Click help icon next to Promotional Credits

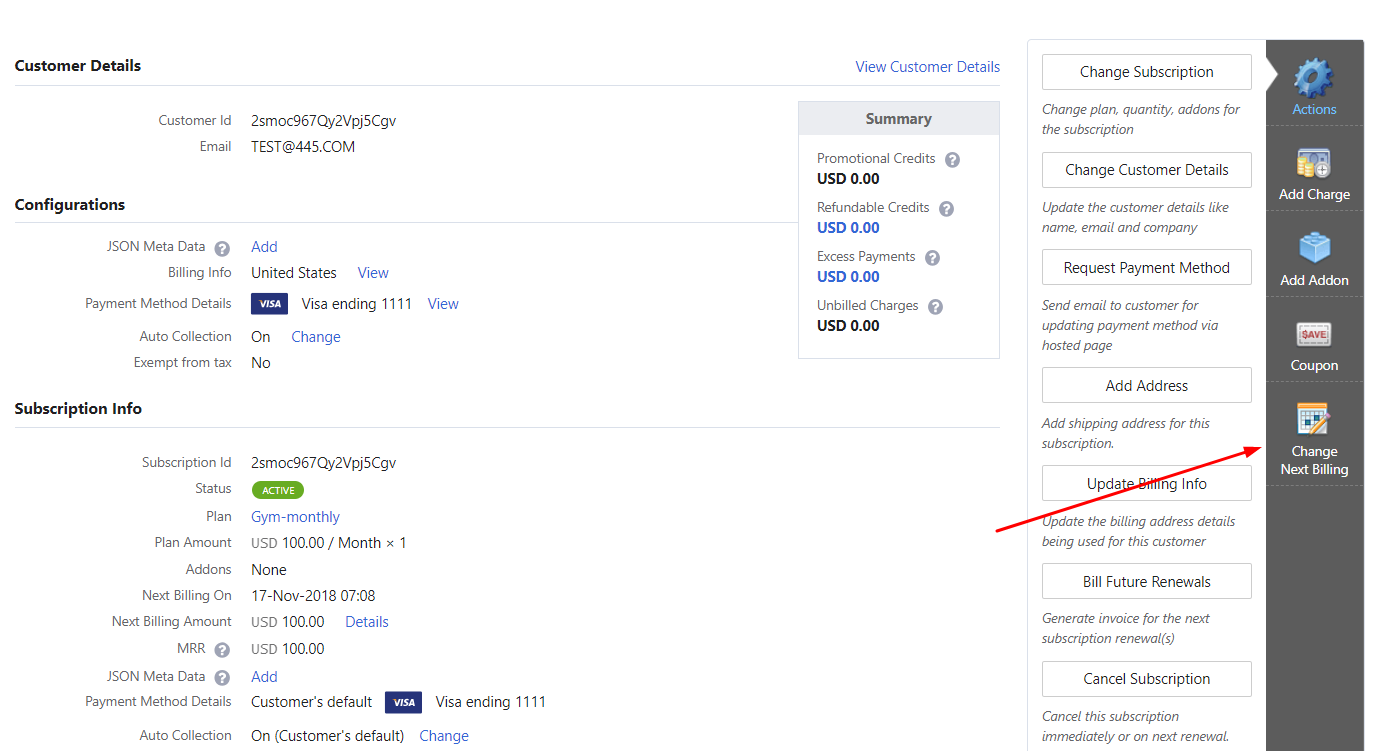point(953,160)
